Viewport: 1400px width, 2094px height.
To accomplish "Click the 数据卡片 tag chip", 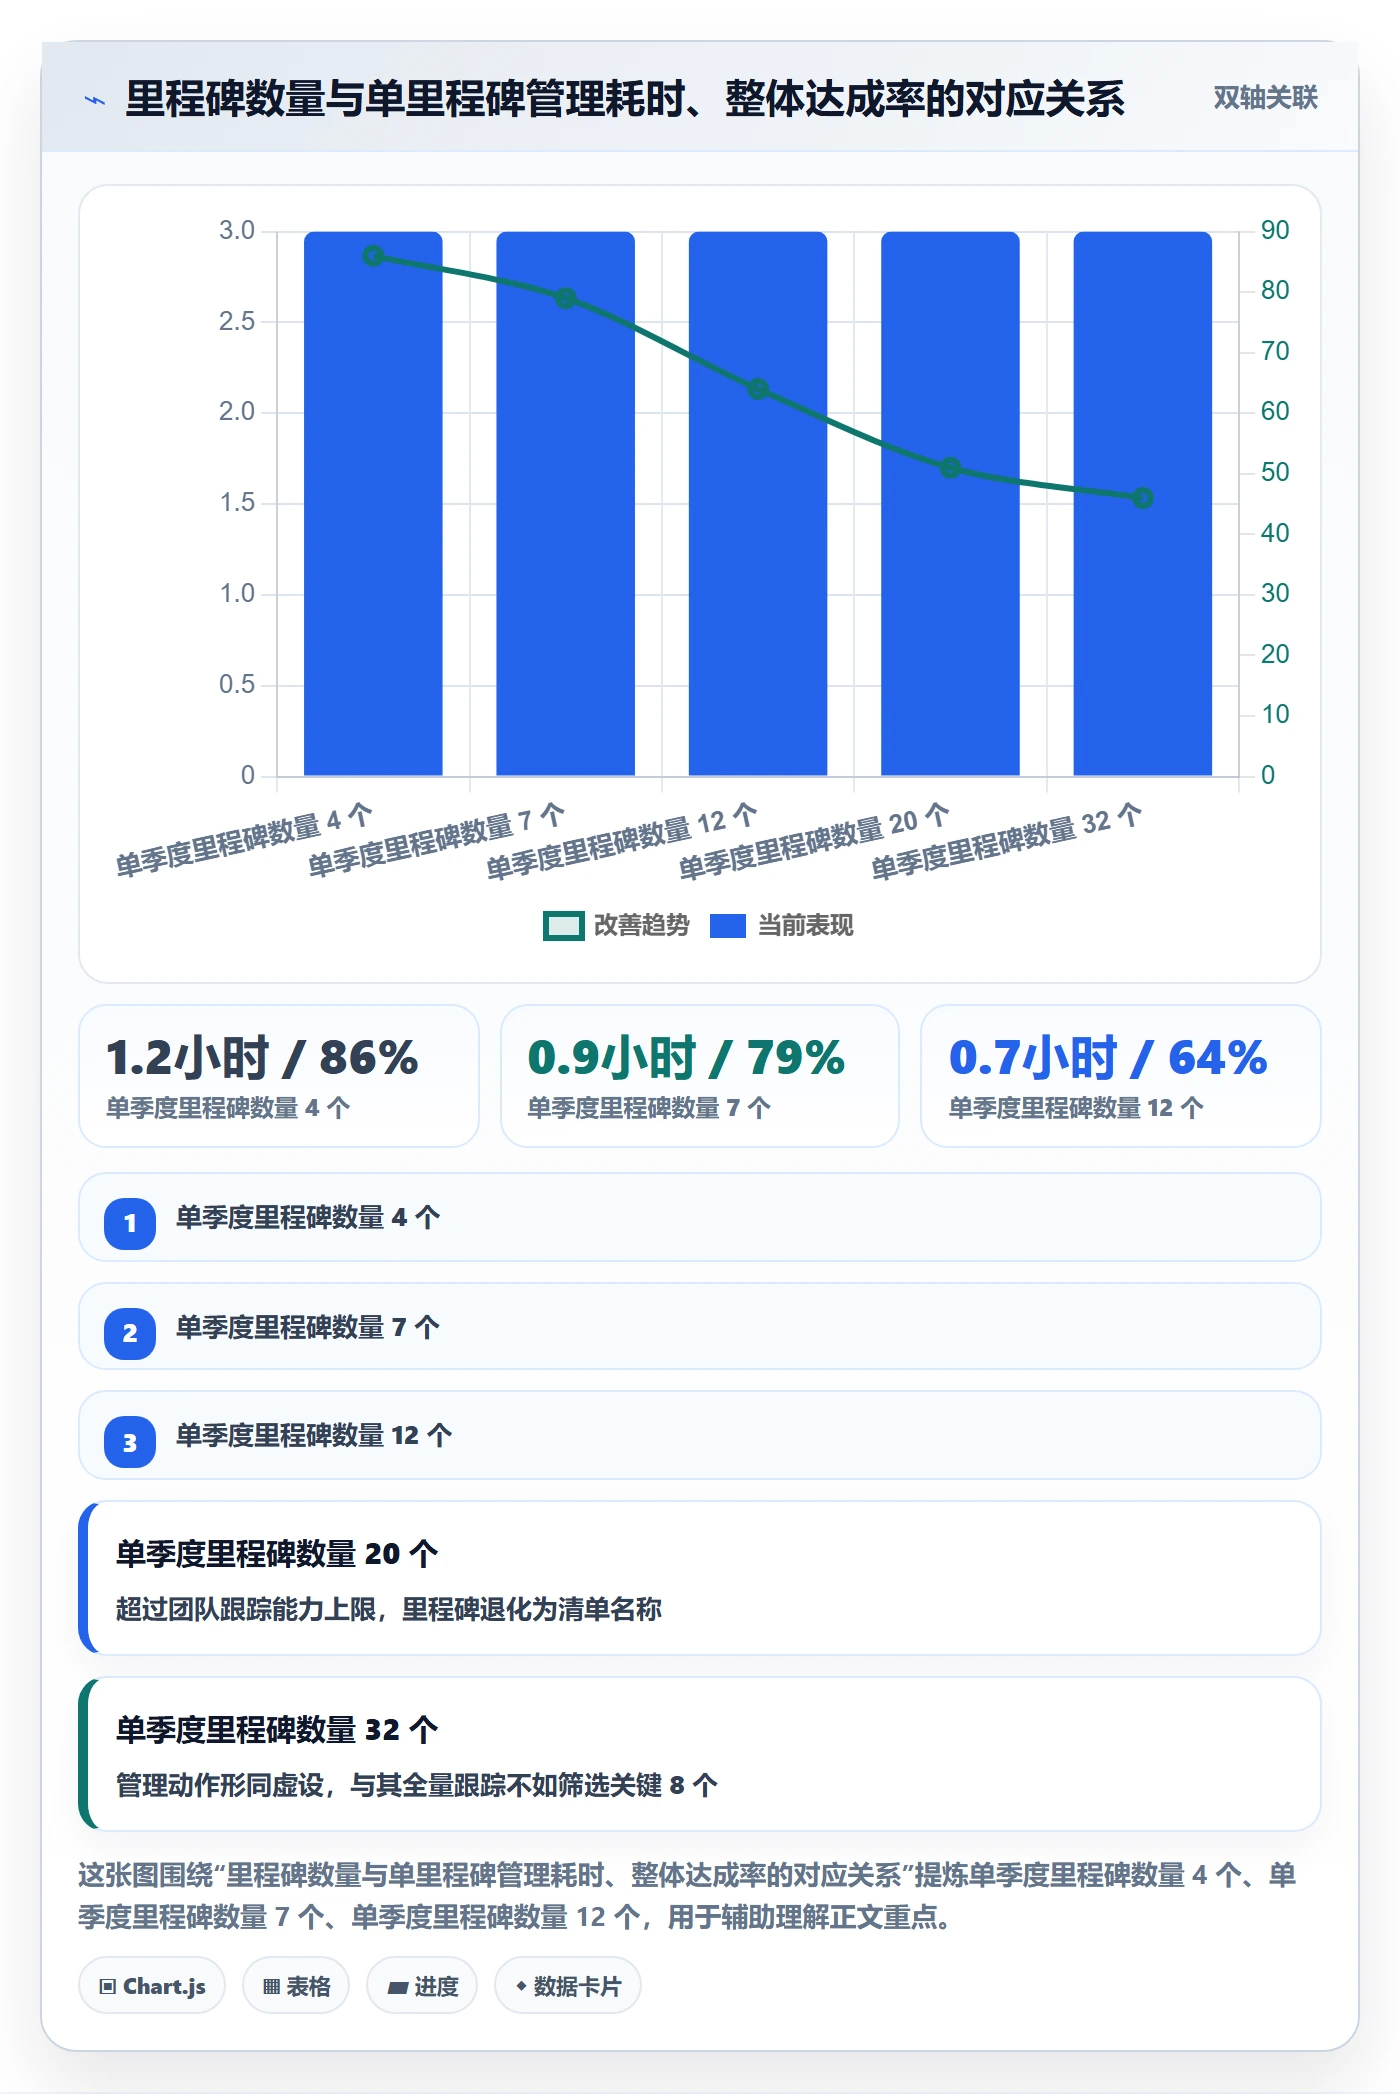I will tap(568, 1986).
